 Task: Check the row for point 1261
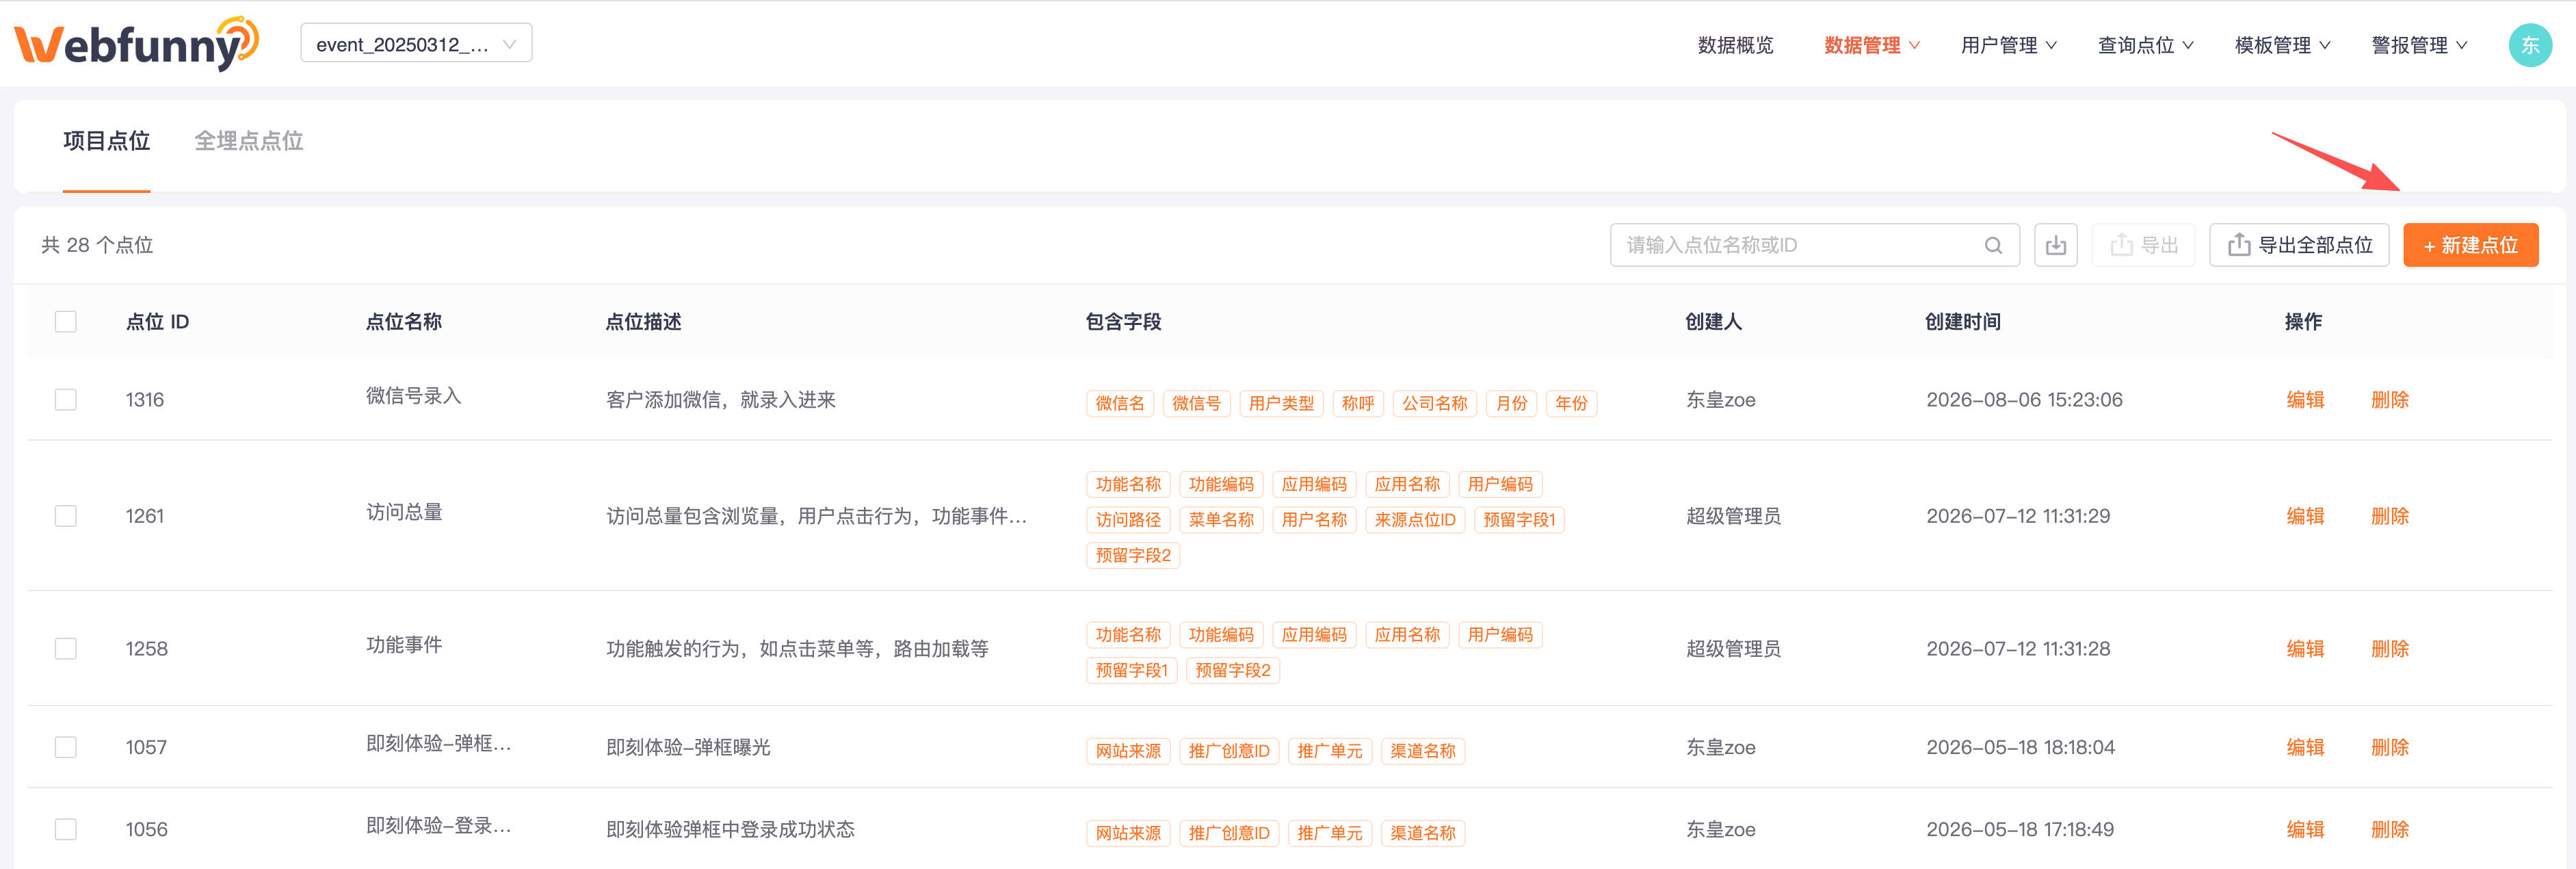(66, 516)
